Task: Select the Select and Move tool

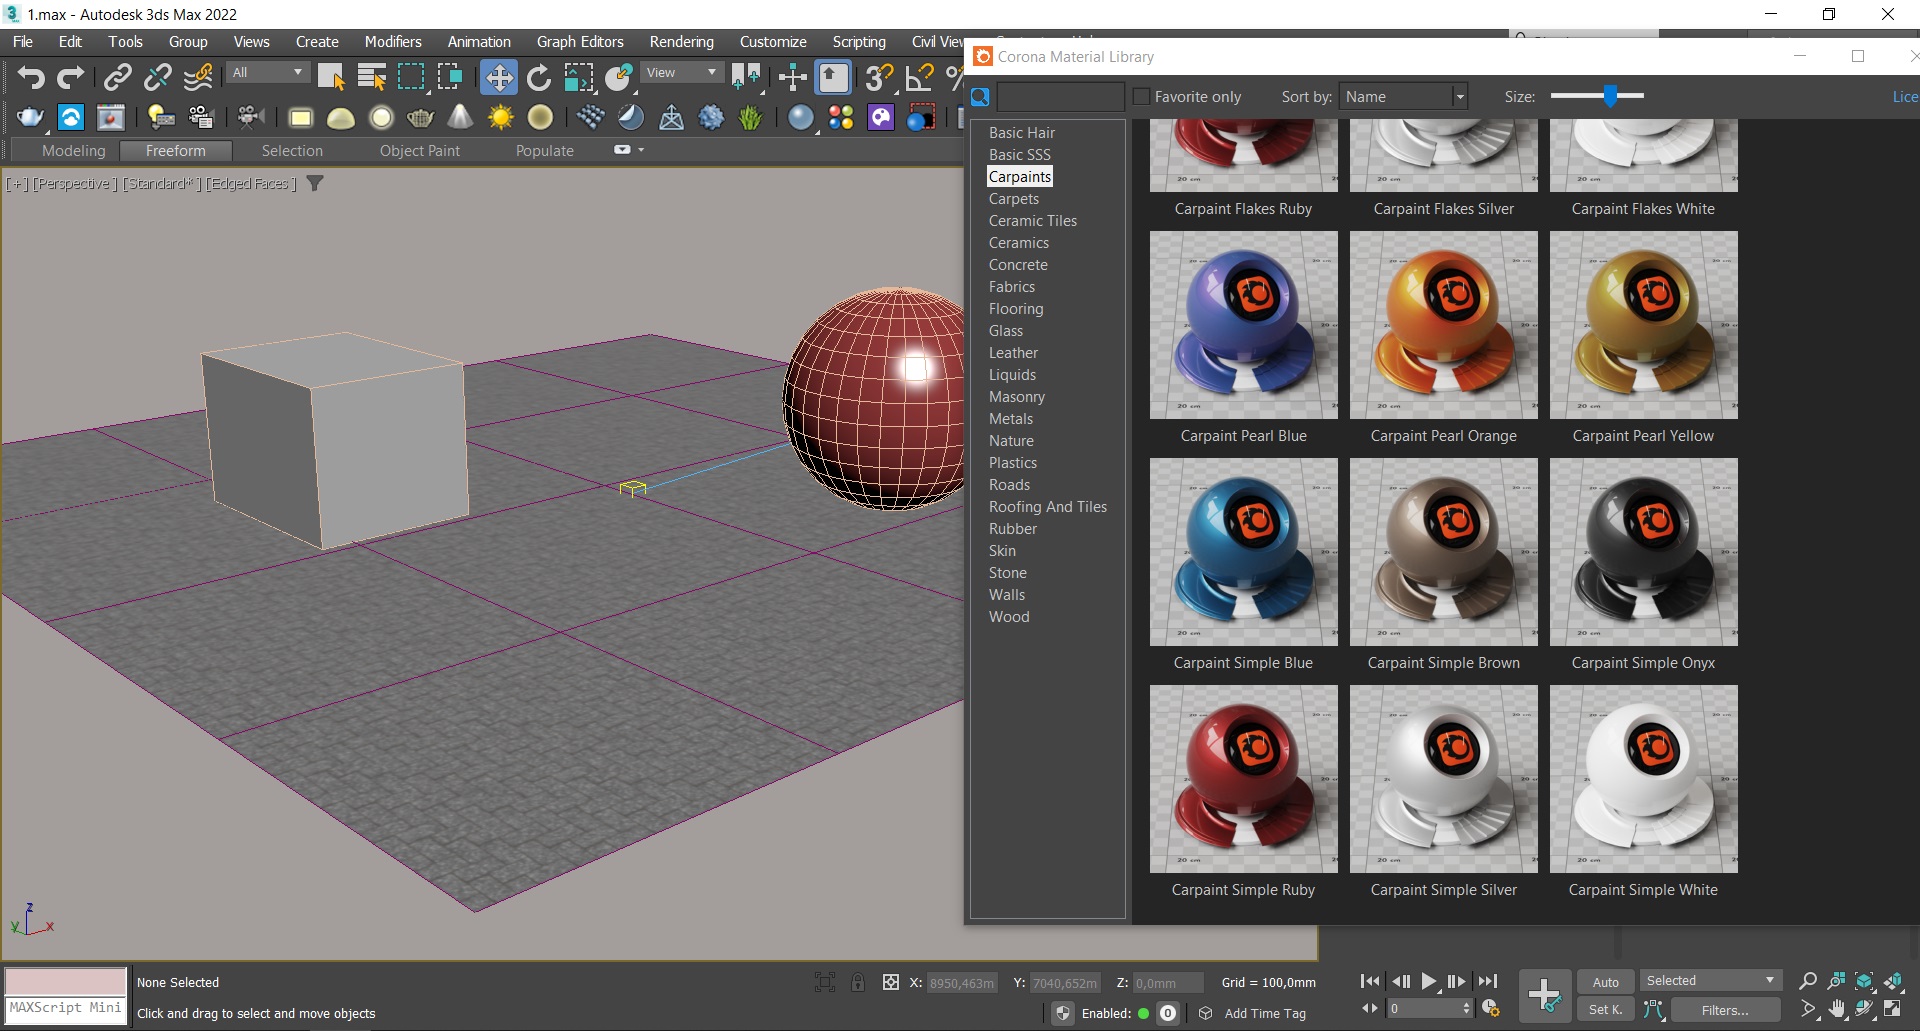Action: pos(498,77)
